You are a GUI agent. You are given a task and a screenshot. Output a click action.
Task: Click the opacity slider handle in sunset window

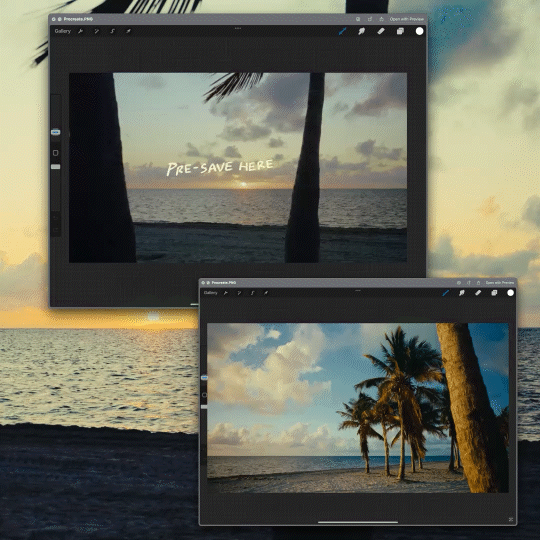point(55,167)
